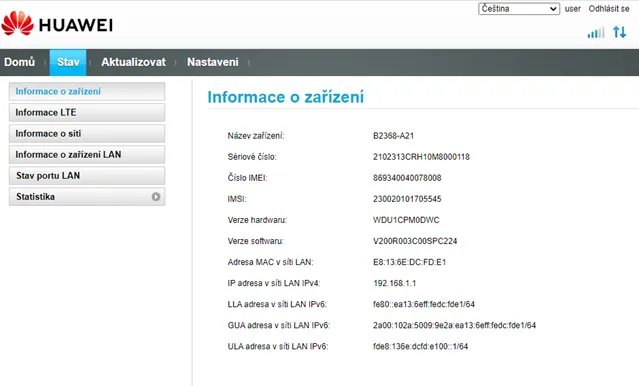
Task: Click Odhlásit se link
Action: tap(609, 9)
